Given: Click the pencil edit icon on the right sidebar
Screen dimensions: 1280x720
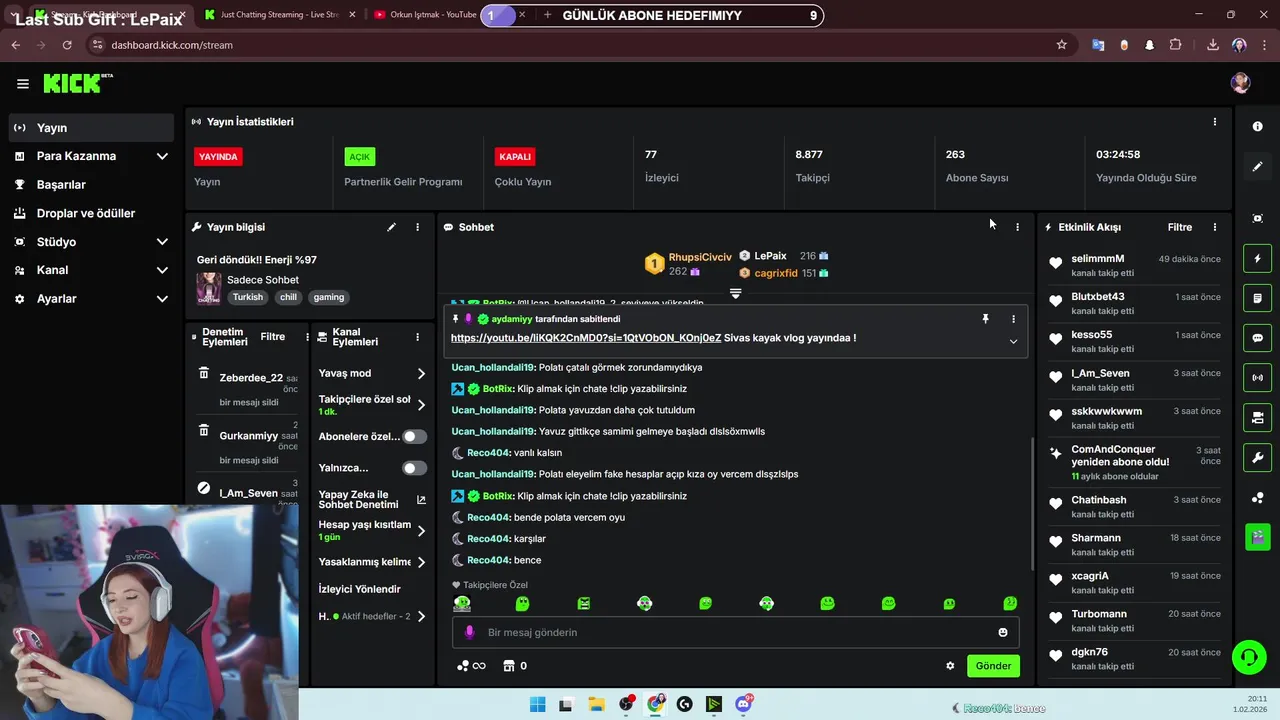Looking at the screenshot, I should pos(1257,166).
